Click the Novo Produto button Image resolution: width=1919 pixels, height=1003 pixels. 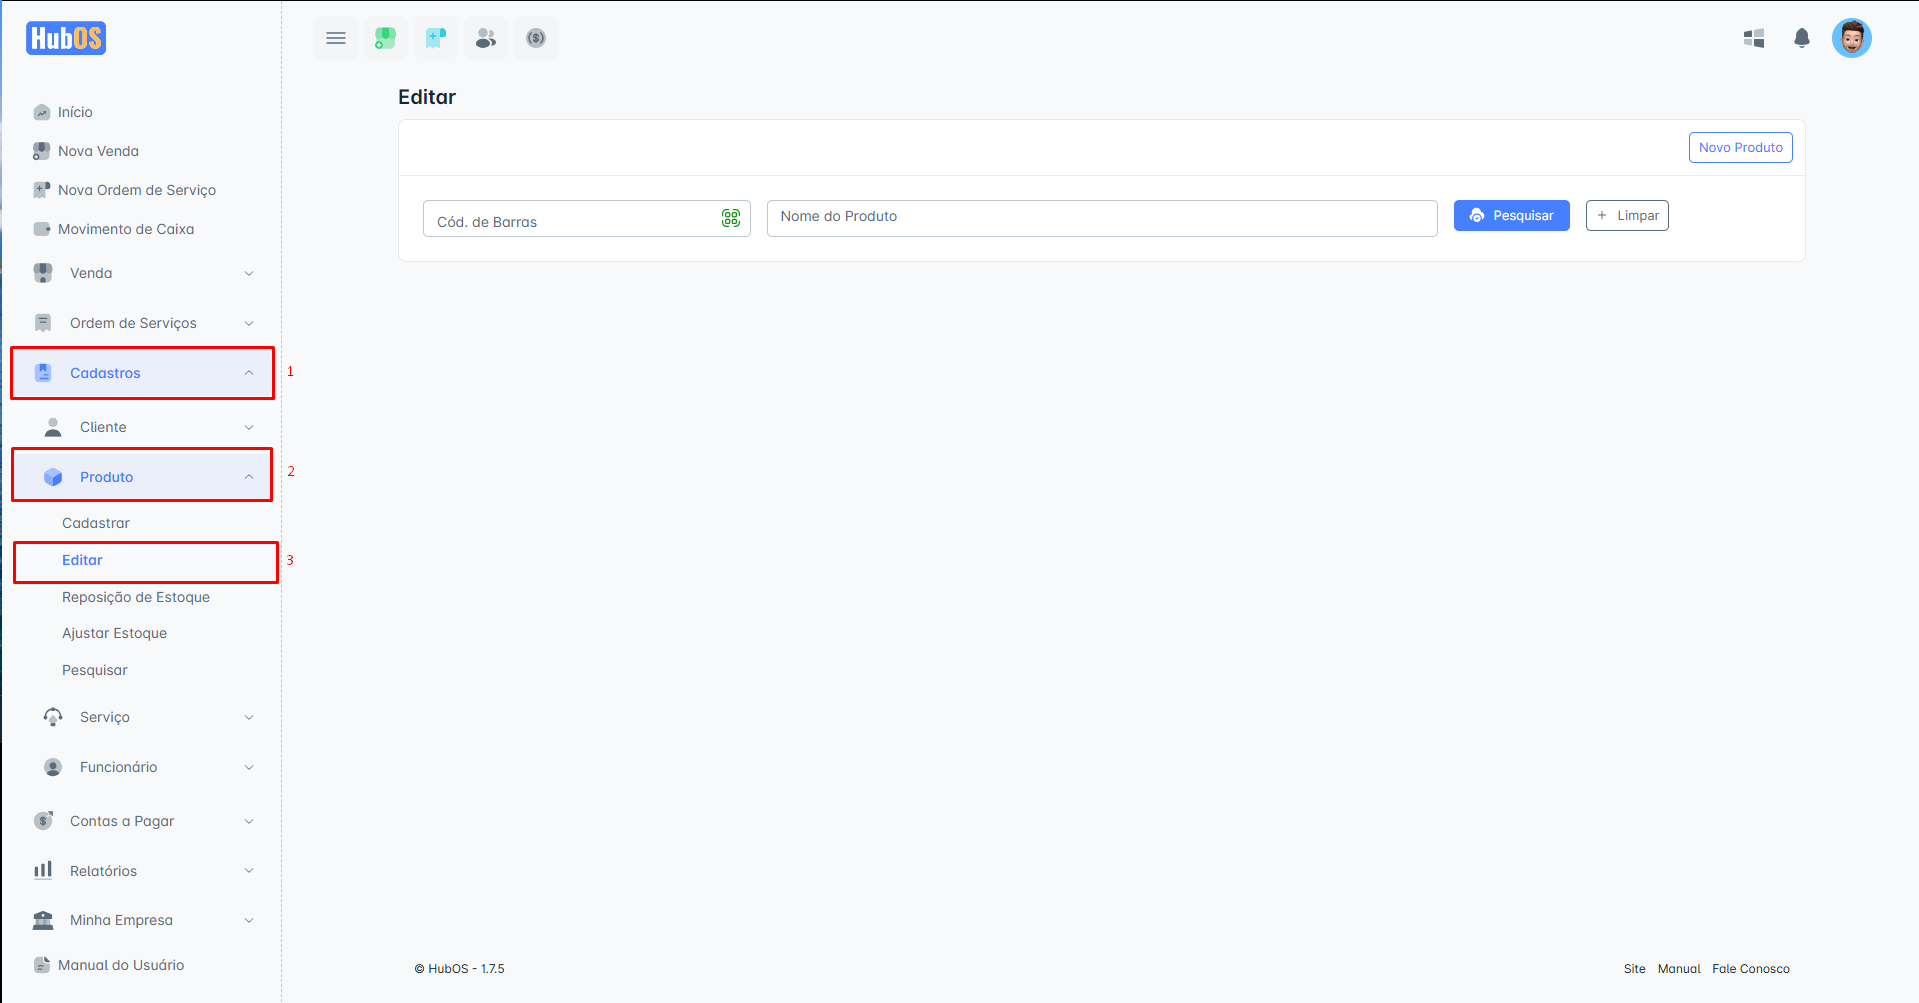pyautogui.click(x=1740, y=147)
